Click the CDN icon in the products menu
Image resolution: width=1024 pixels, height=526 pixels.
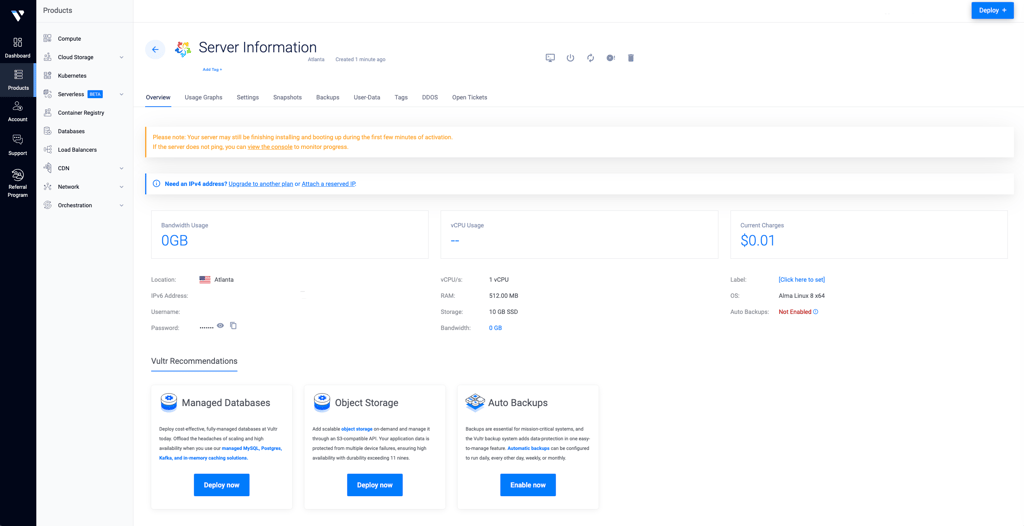click(48, 168)
